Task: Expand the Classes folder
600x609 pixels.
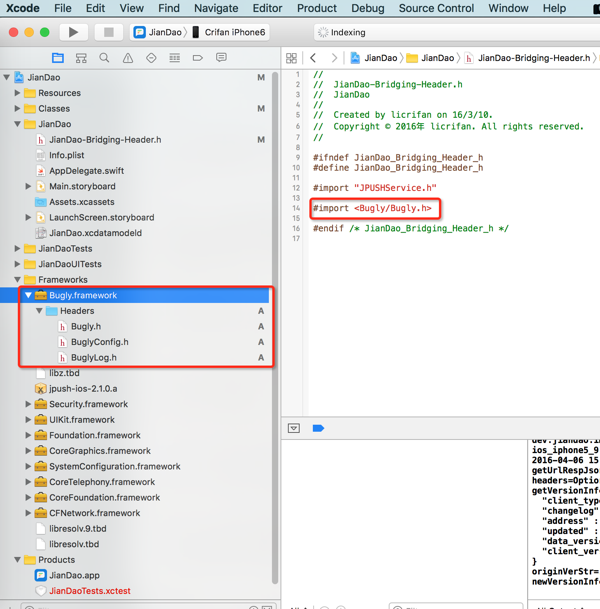Action: [x=17, y=108]
